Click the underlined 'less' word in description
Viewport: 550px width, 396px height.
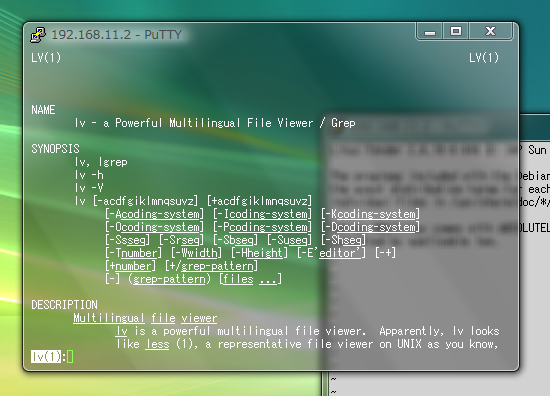pos(157,344)
